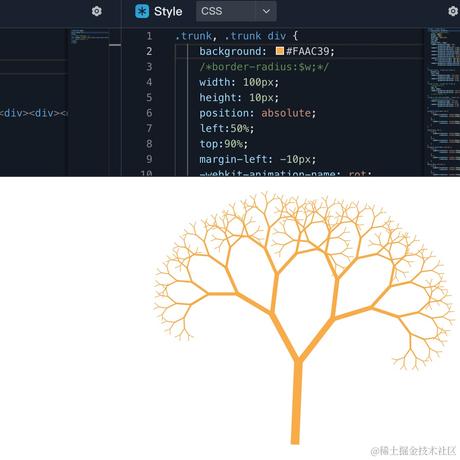460x460 pixels.
Task: Click line number 3 in the CSS editor
Action: point(149,67)
